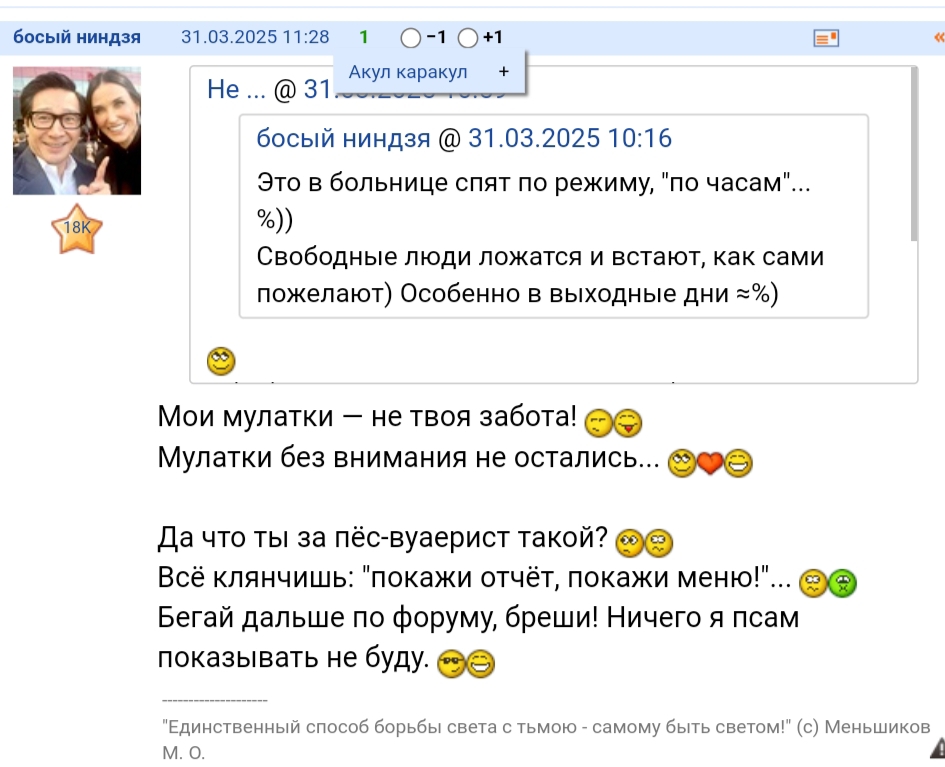Select the +1 rating radio button
945x767 pixels.
tap(468, 38)
